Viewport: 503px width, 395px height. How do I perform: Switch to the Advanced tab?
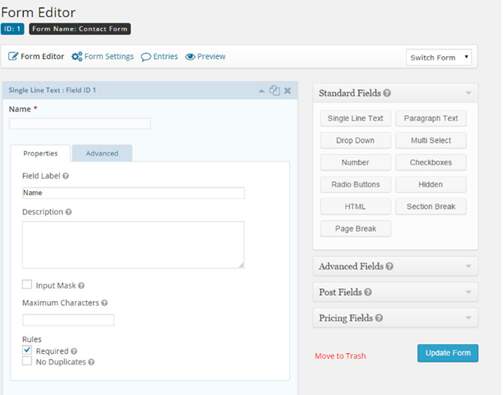[102, 153]
